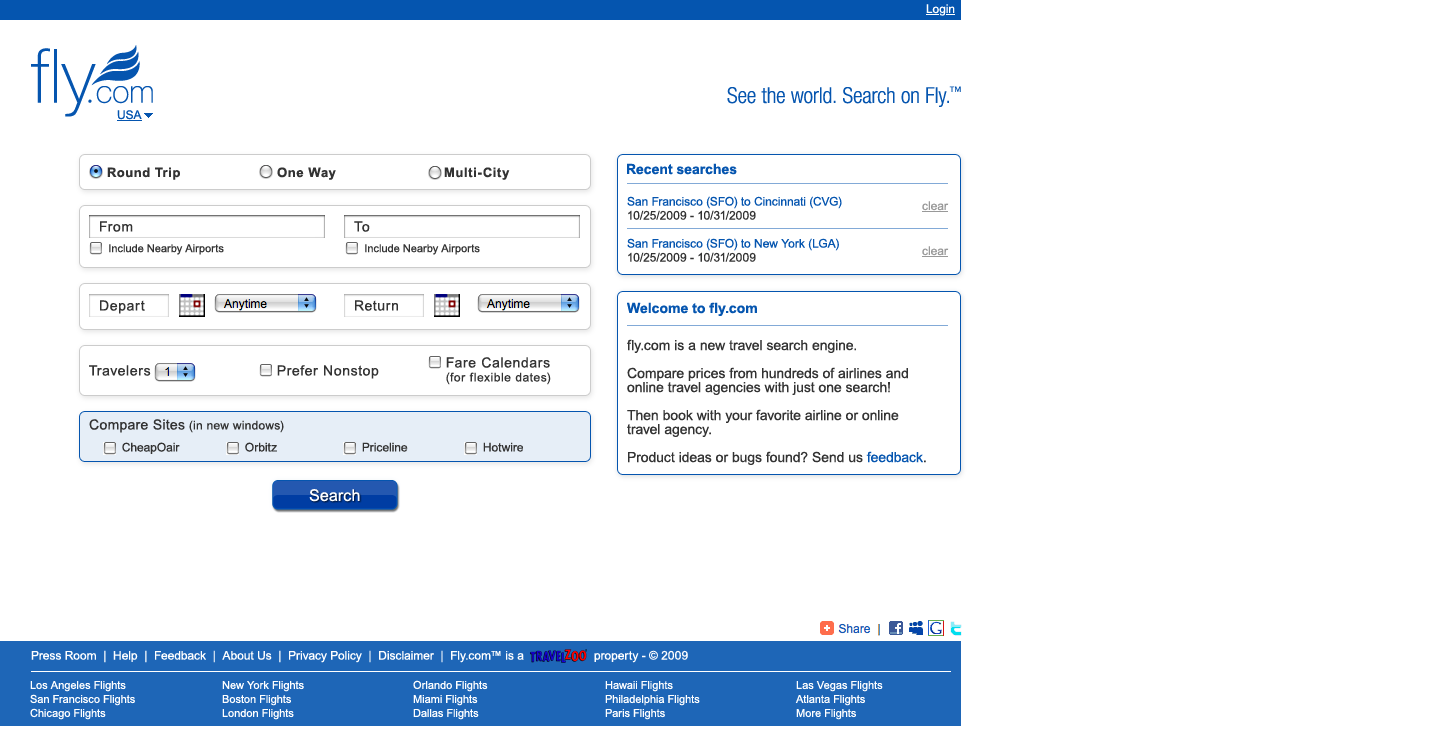Screen dimensions: 1440x742
Task: Check the Priceline compare site
Action: pyautogui.click(x=350, y=448)
